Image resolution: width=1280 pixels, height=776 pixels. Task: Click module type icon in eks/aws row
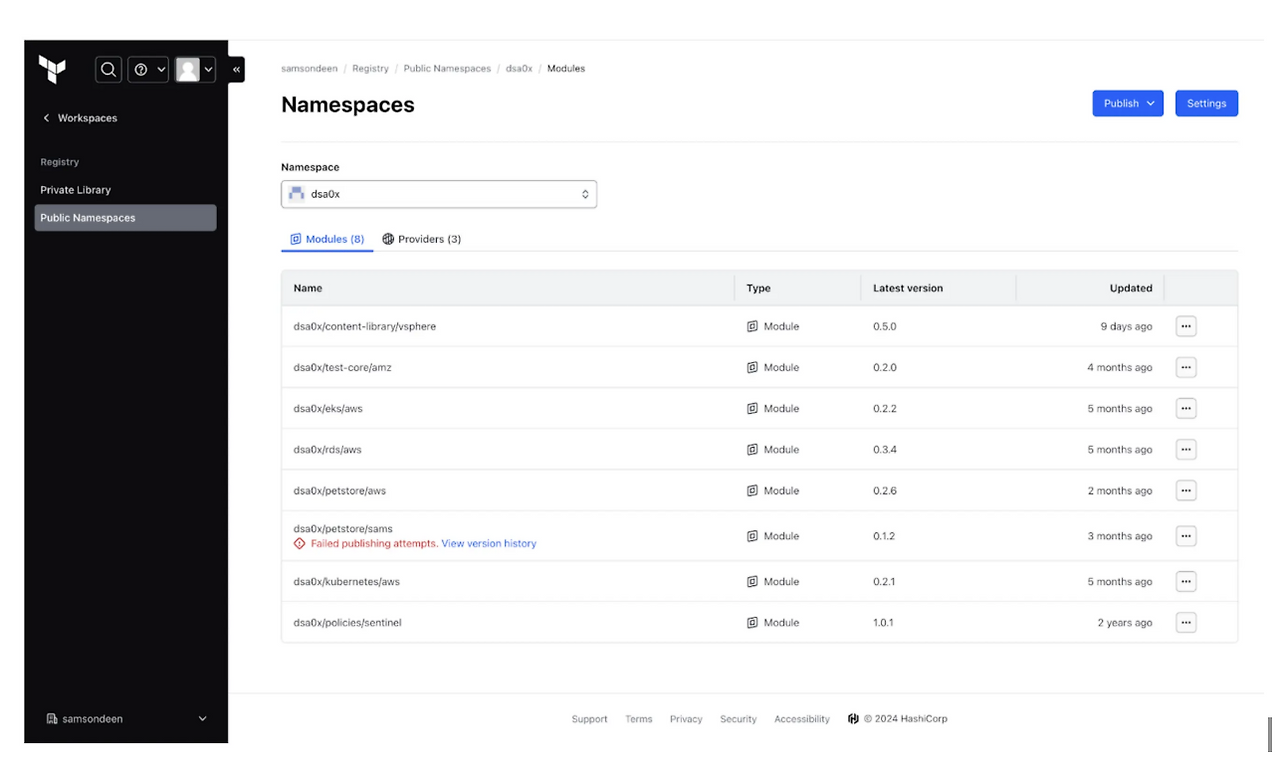pyautogui.click(x=752, y=409)
